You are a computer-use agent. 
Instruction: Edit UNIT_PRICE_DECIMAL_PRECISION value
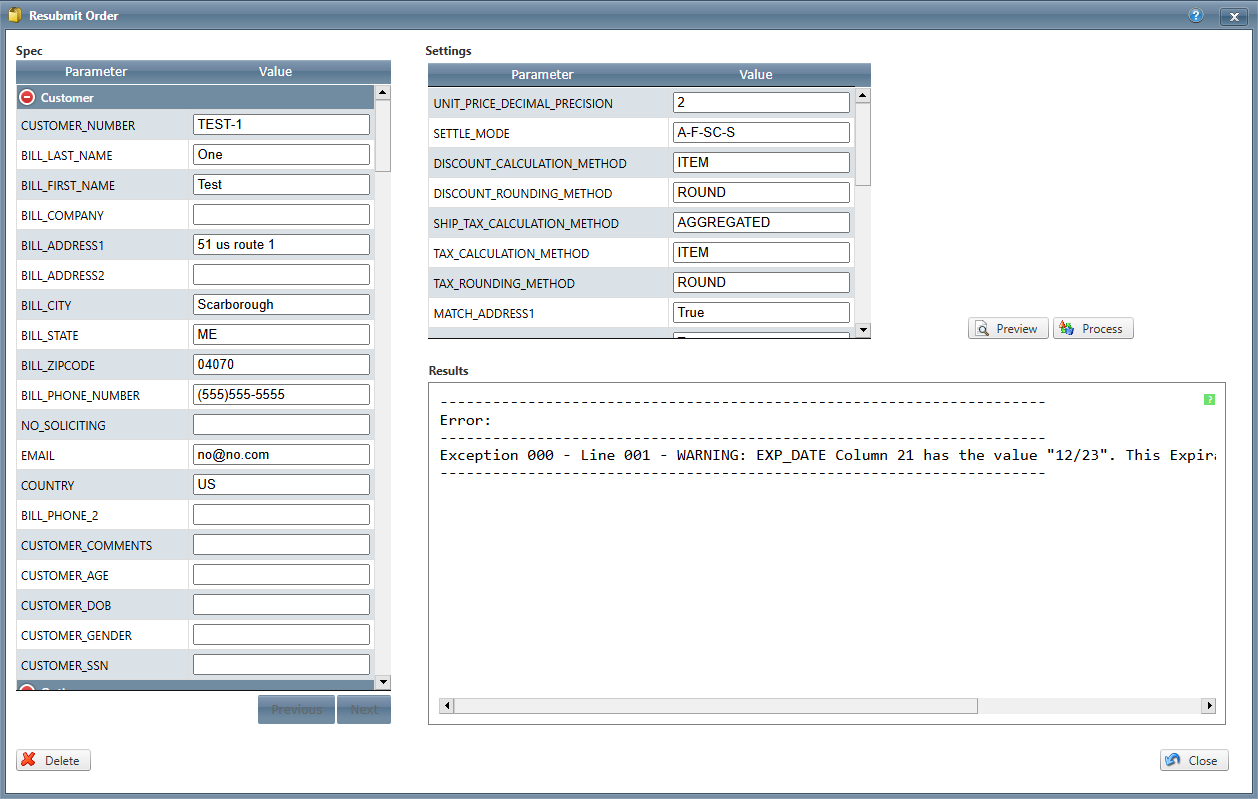(x=761, y=102)
